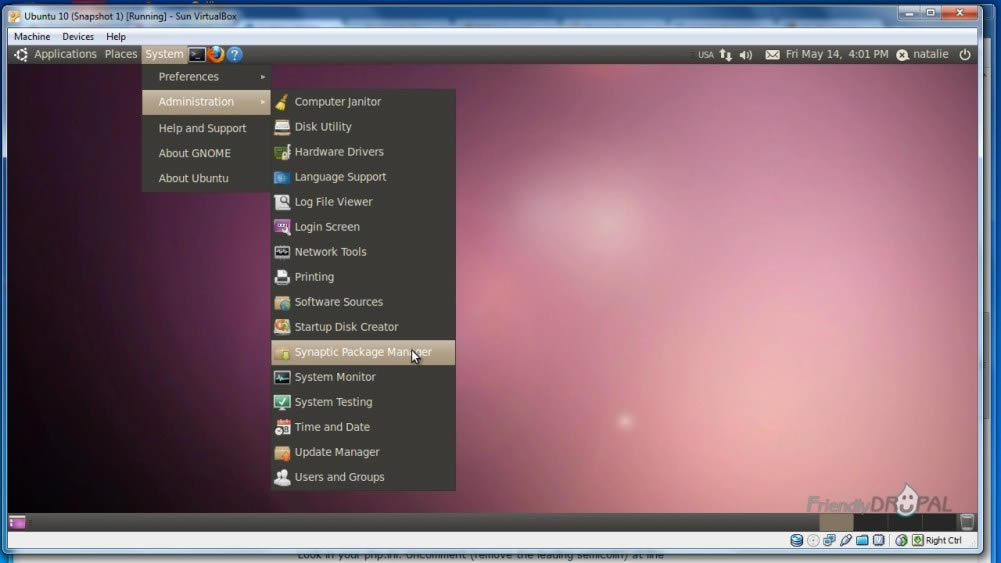Open the natalie user menu
Image resolution: width=1001 pixels, height=563 pixels.
pos(922,54)
